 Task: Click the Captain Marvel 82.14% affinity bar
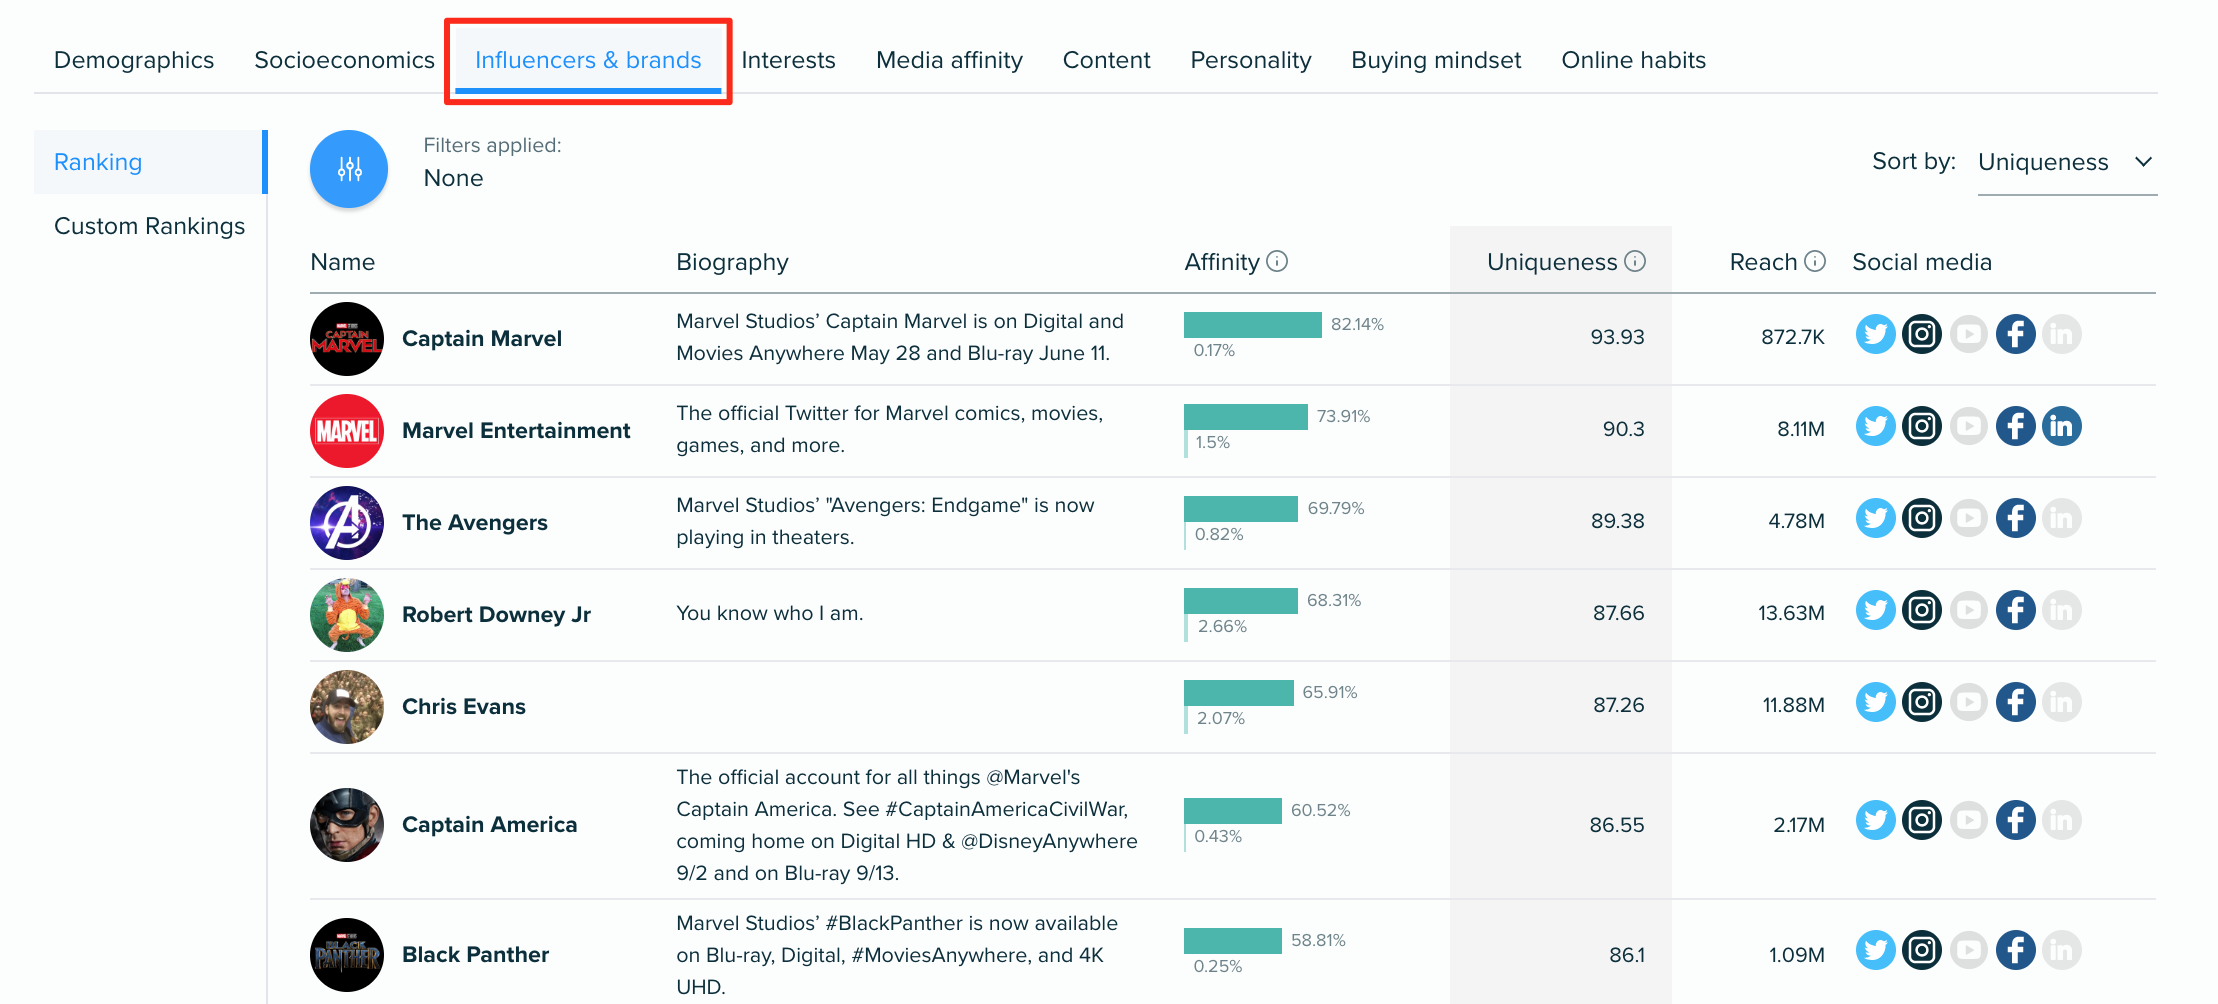click(x=1252, y=325)
